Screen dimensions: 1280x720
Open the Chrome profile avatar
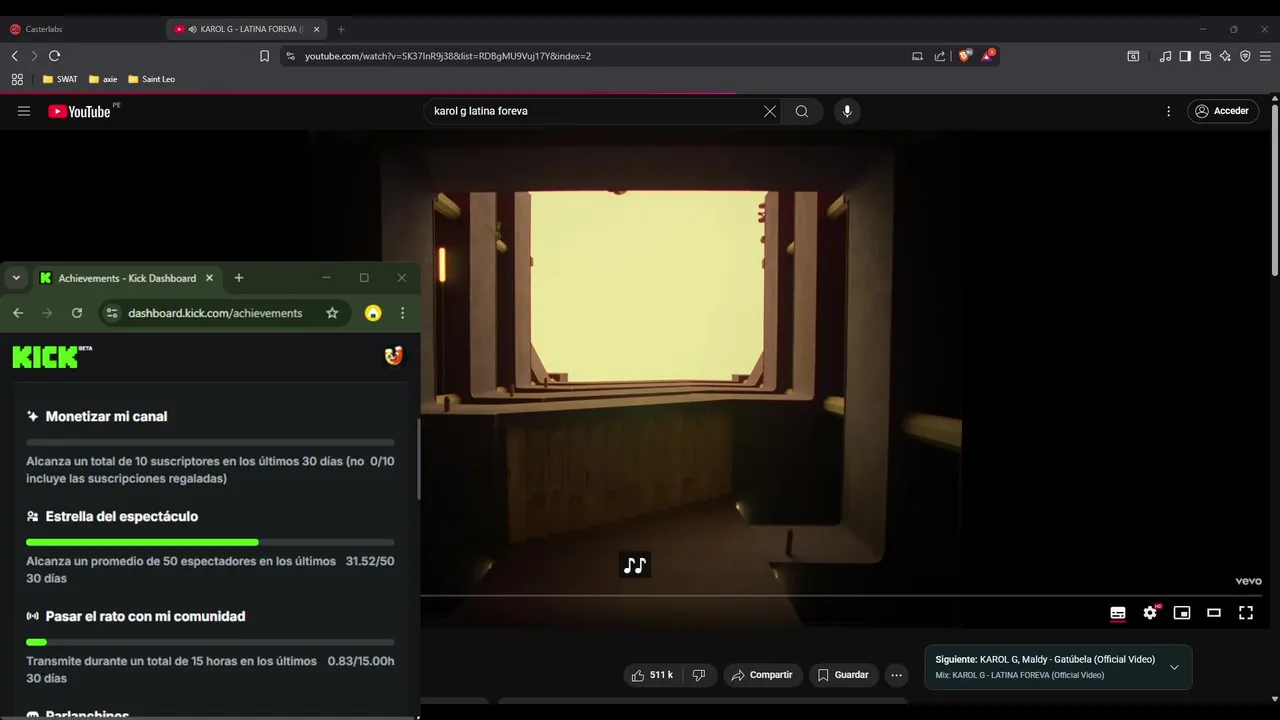pyautogui.click(x=373, y=313)
